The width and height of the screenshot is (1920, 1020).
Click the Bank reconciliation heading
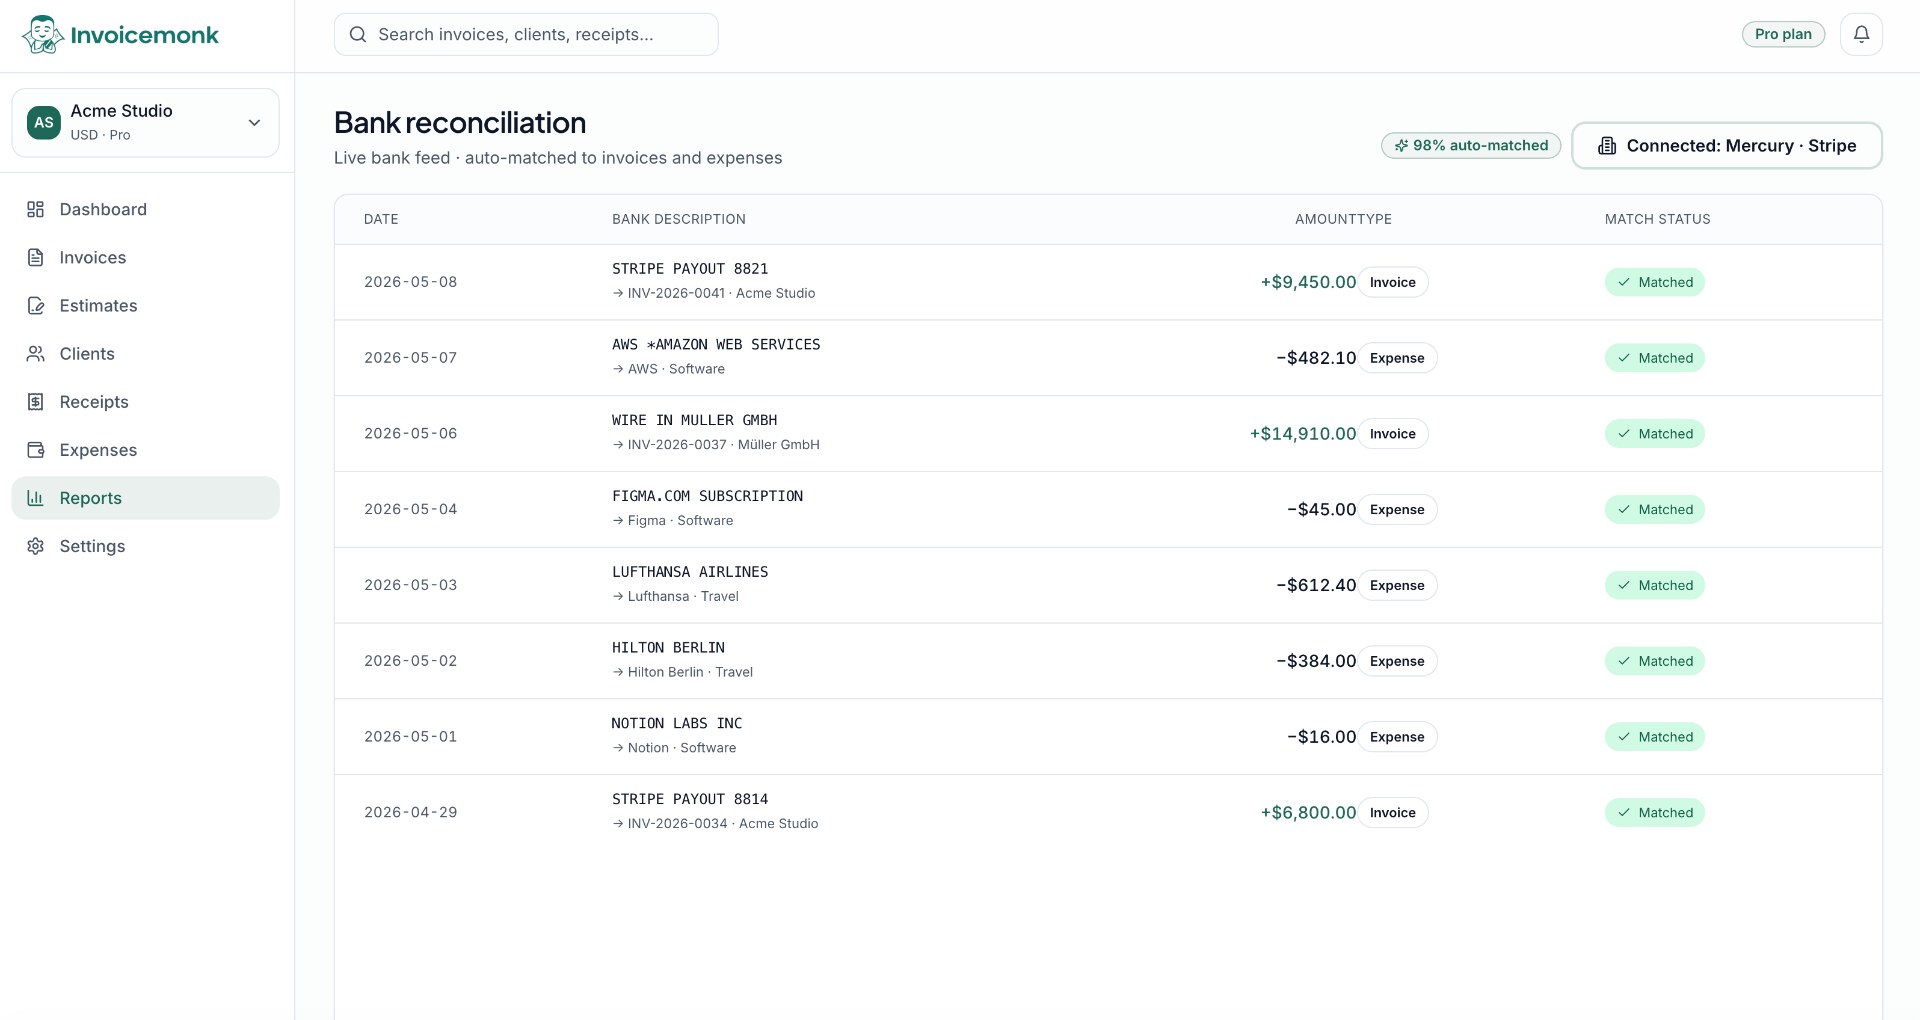coord(460,123)
